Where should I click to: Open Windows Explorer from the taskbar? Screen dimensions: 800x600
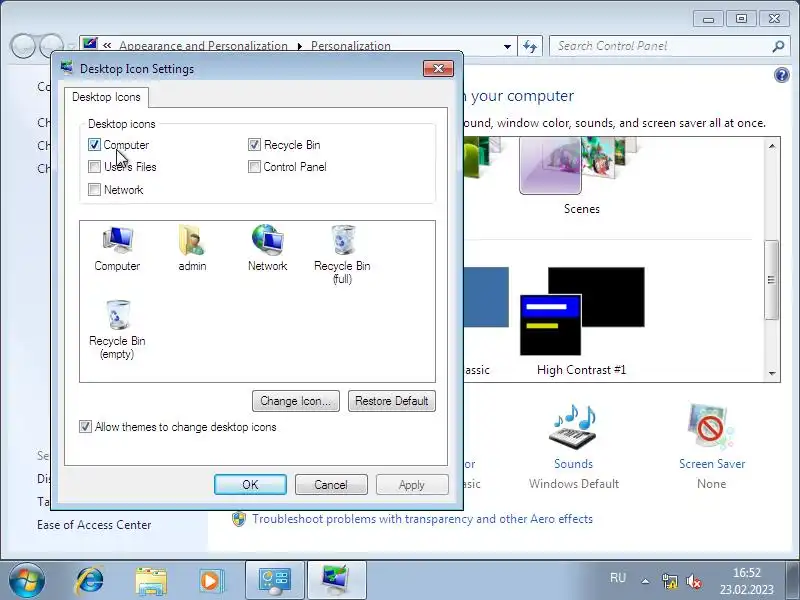click(x=151, y=581)
